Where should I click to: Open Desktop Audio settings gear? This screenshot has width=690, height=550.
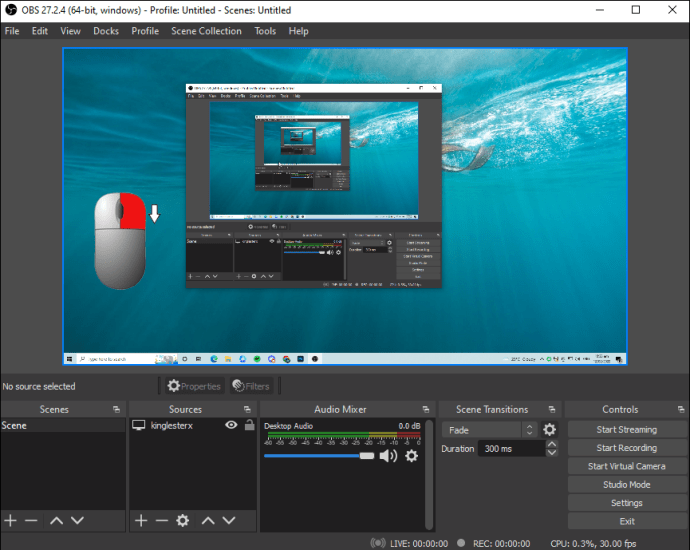click(411, 456)
